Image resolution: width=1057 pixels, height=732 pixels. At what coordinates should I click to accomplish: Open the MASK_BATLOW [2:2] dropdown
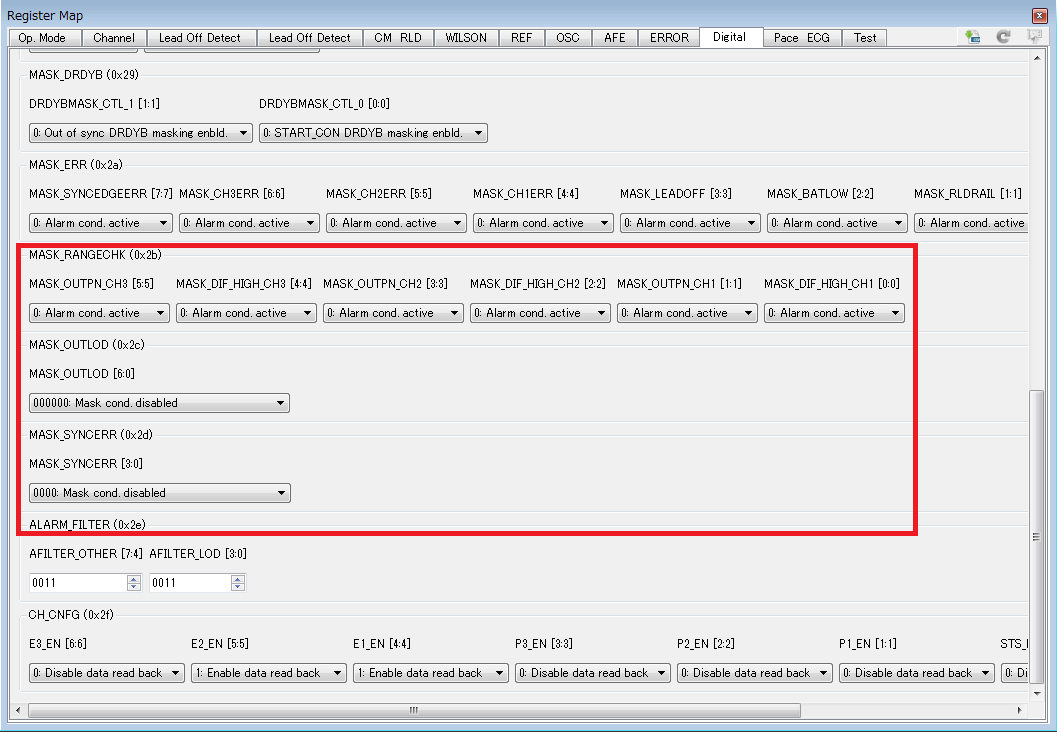click(x=837, y=222)
